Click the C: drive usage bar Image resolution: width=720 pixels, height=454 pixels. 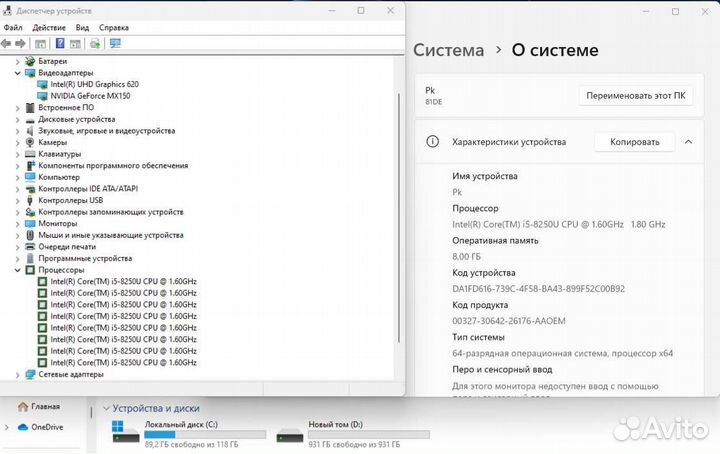(x=205, y=434)
